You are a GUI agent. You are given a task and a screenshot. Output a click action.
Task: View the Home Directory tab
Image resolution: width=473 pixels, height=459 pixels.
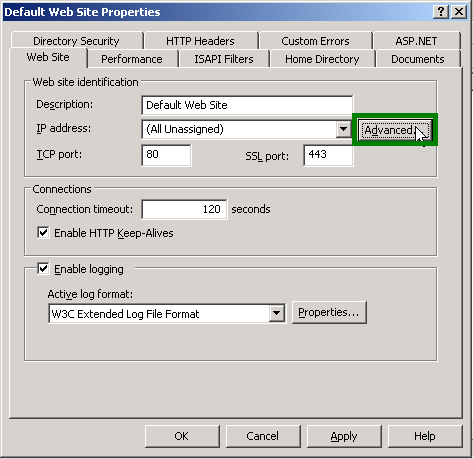click(x=322, y=59)
